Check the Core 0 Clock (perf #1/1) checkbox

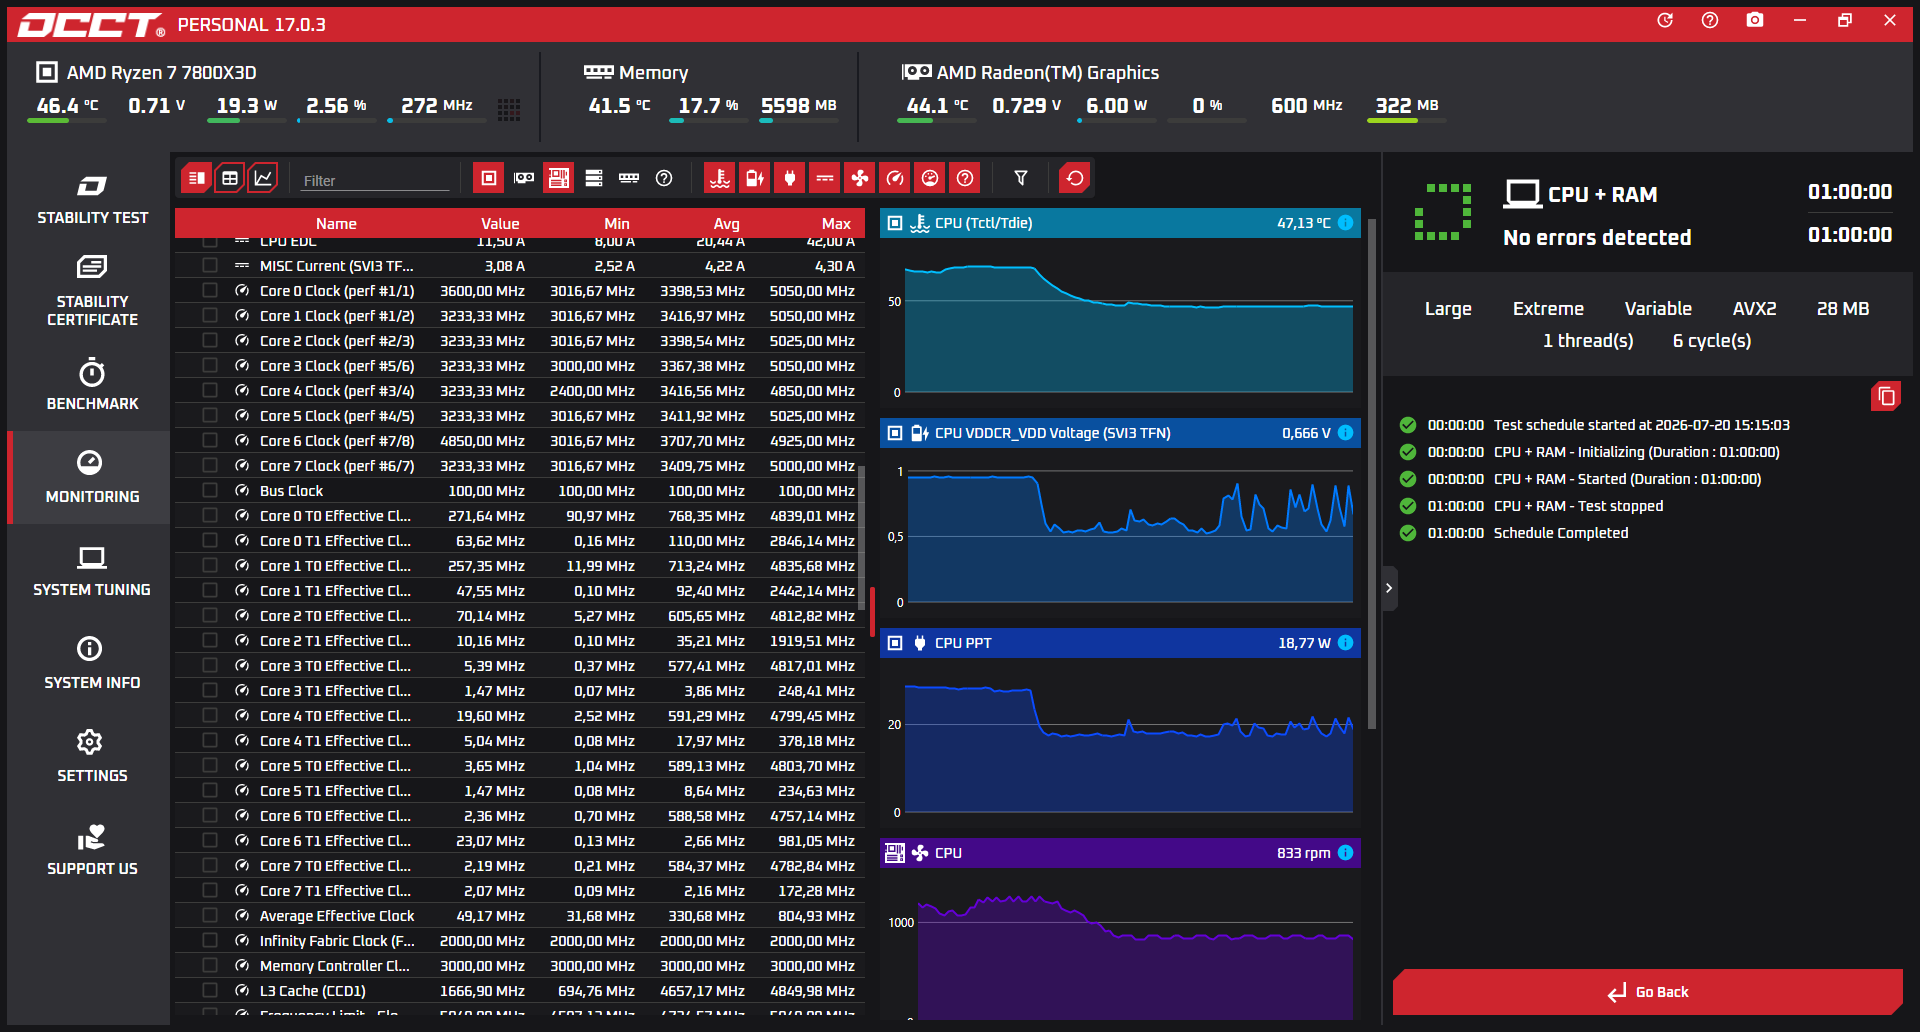click(x=210, y=291)
